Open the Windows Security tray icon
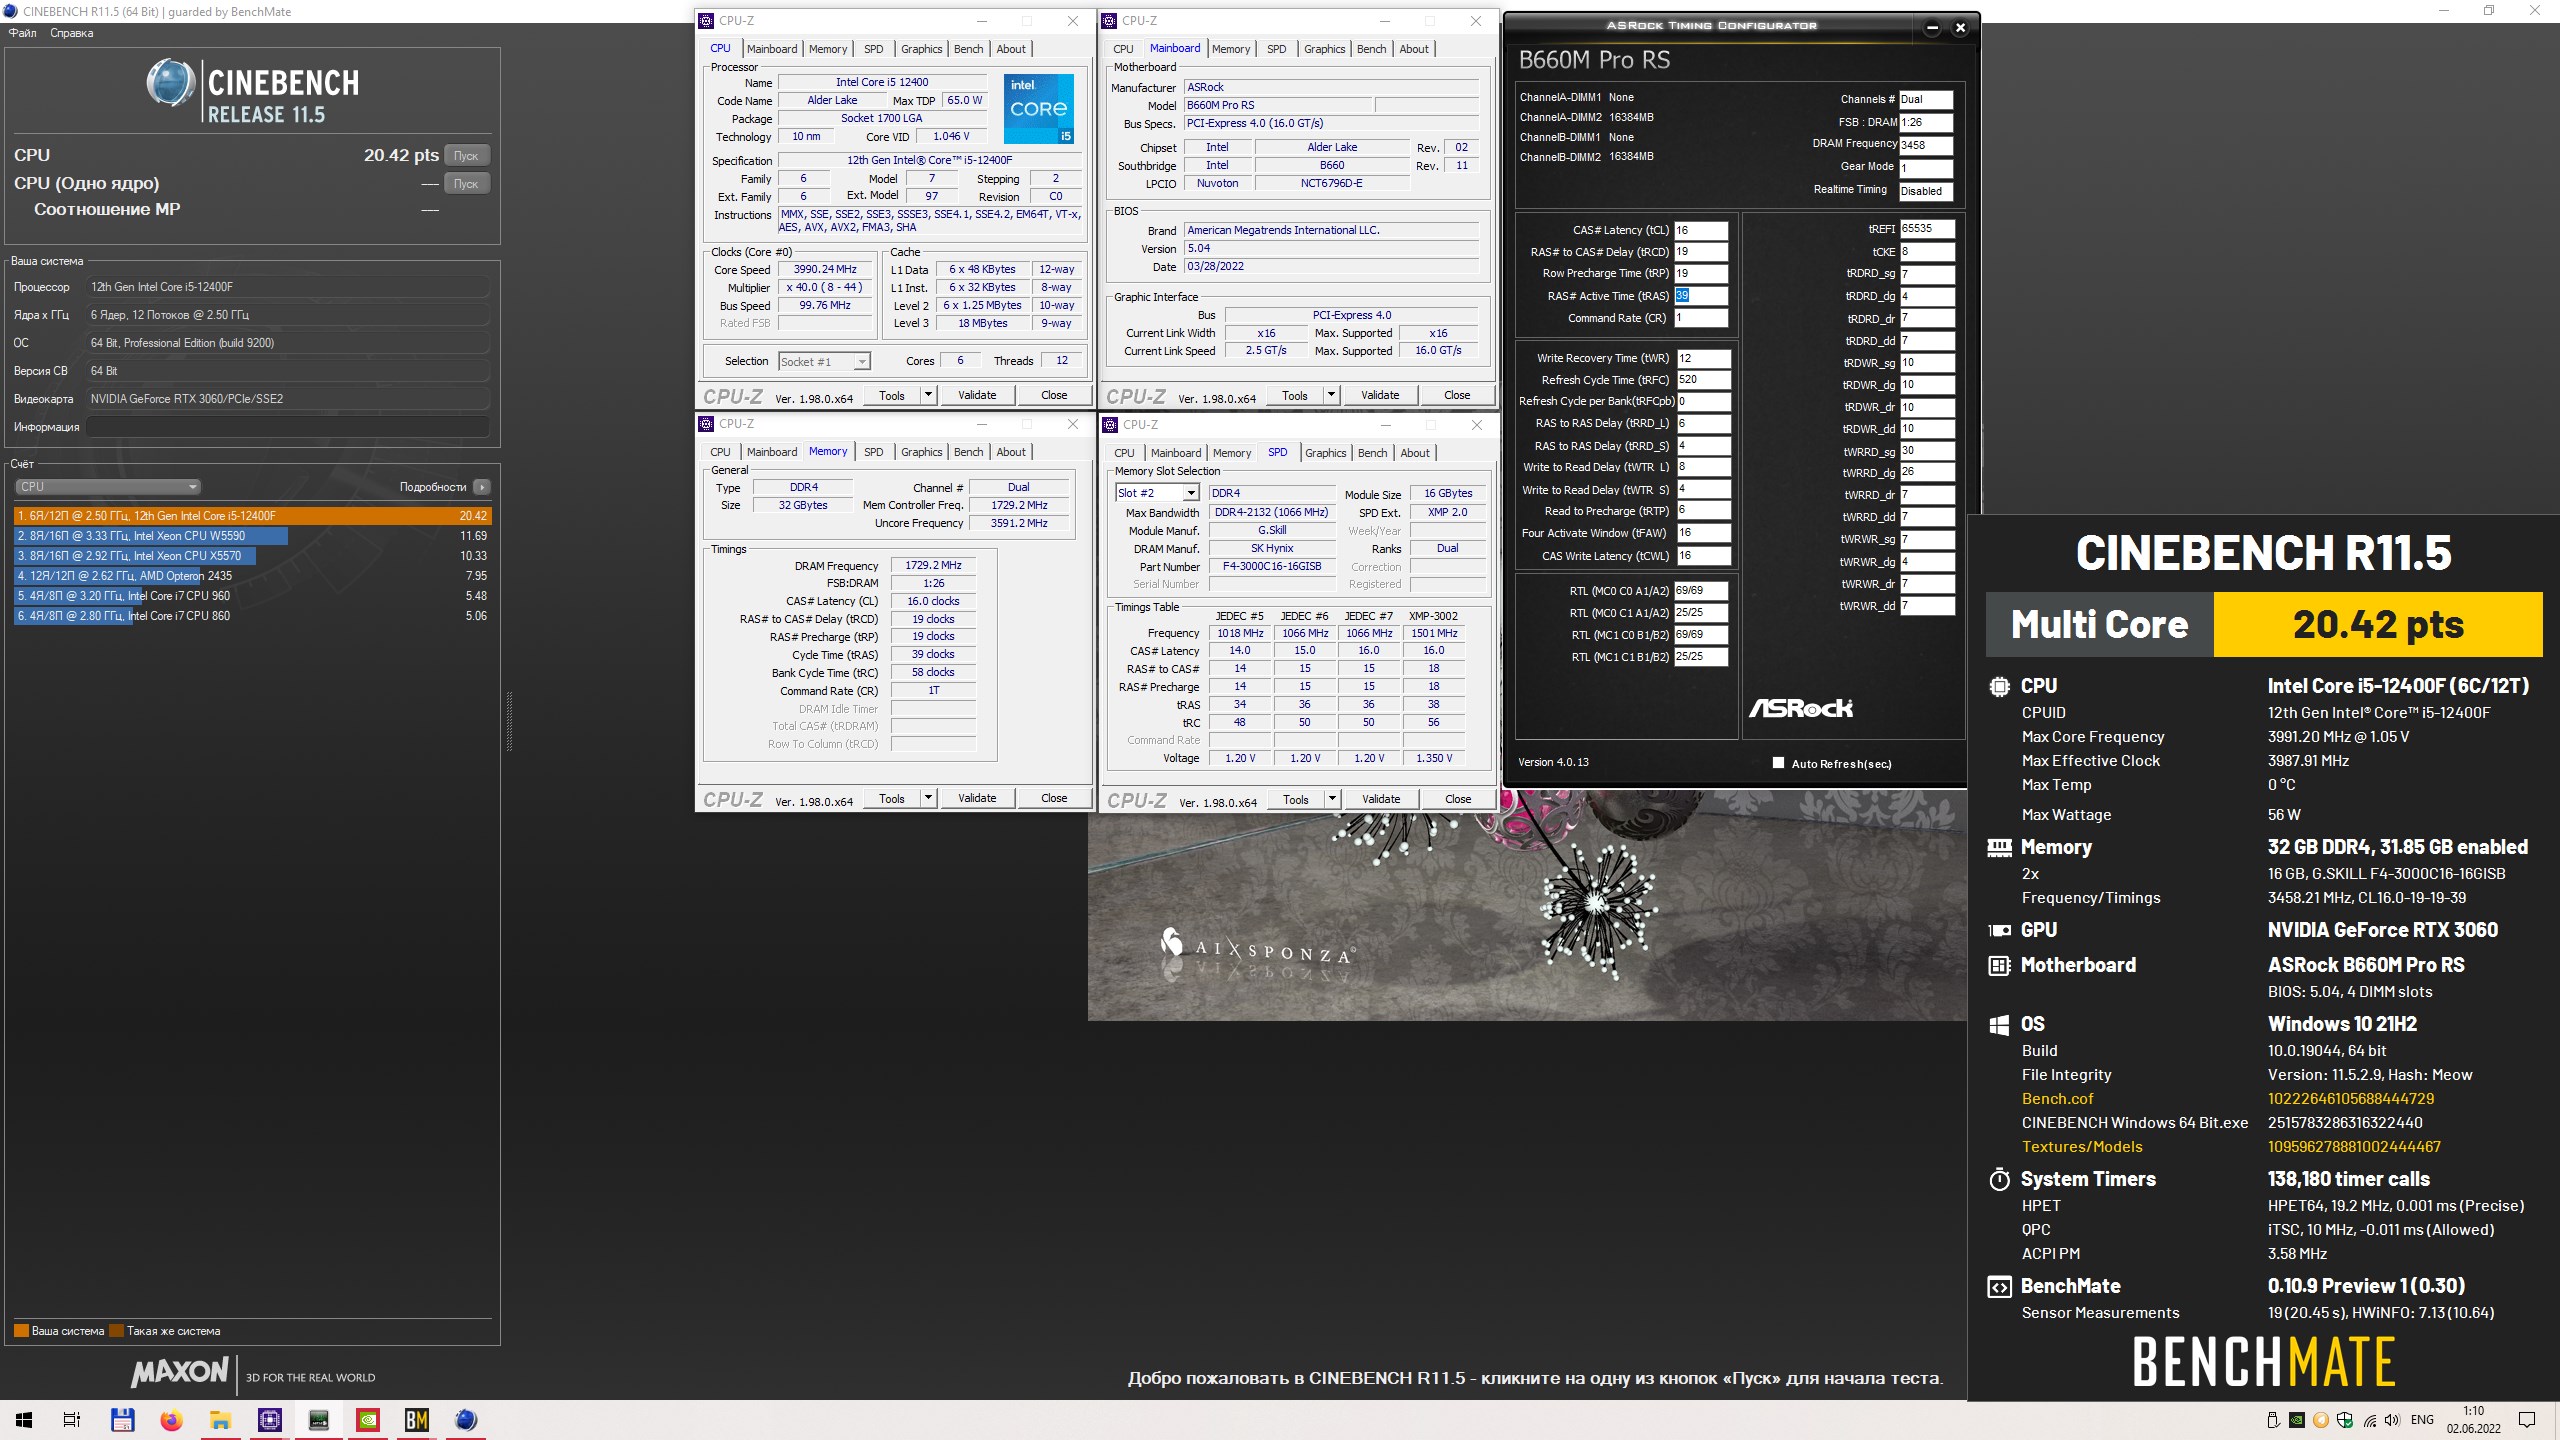This screenshot has width=2560, height=1440. point(2344,1420)
